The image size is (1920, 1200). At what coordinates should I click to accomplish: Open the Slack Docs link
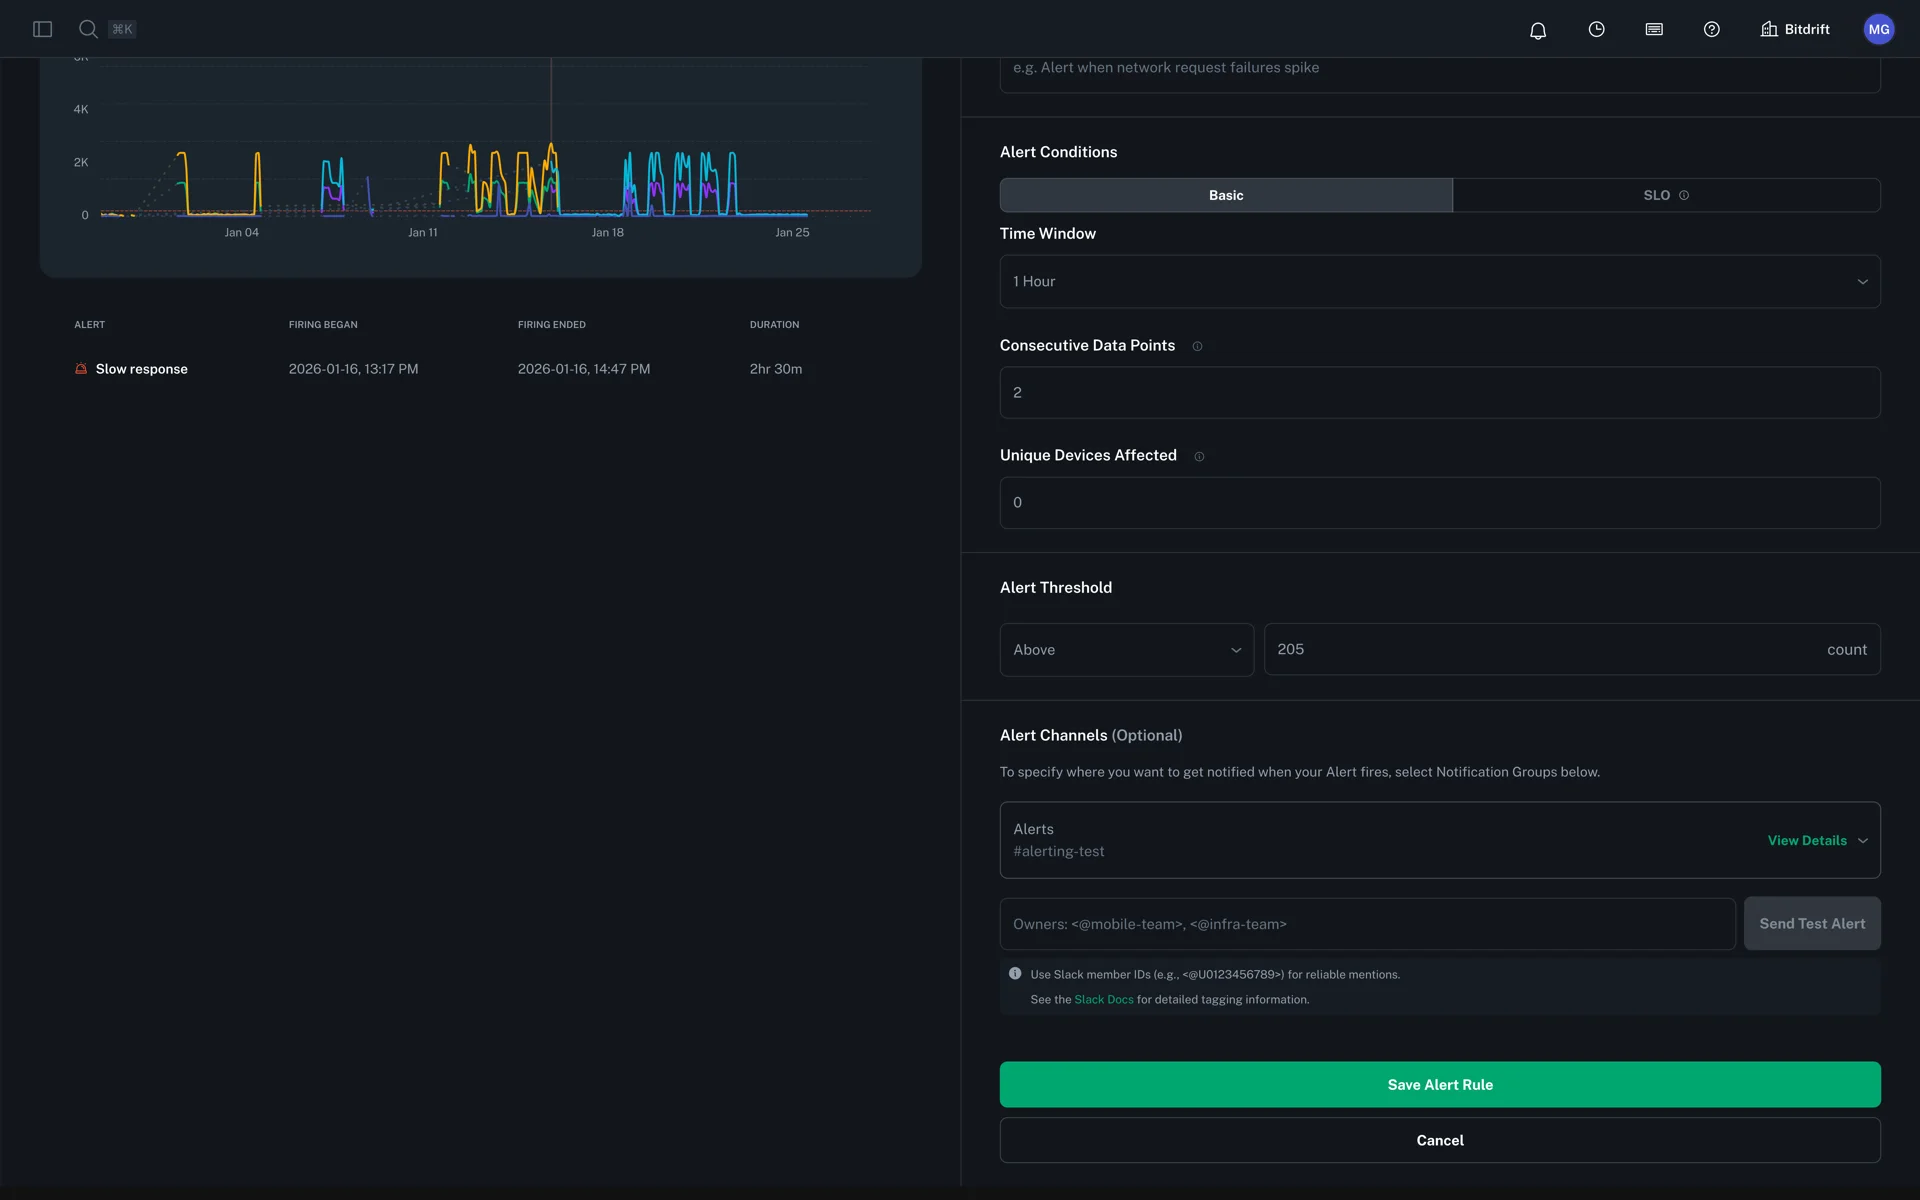[1103, 999]
